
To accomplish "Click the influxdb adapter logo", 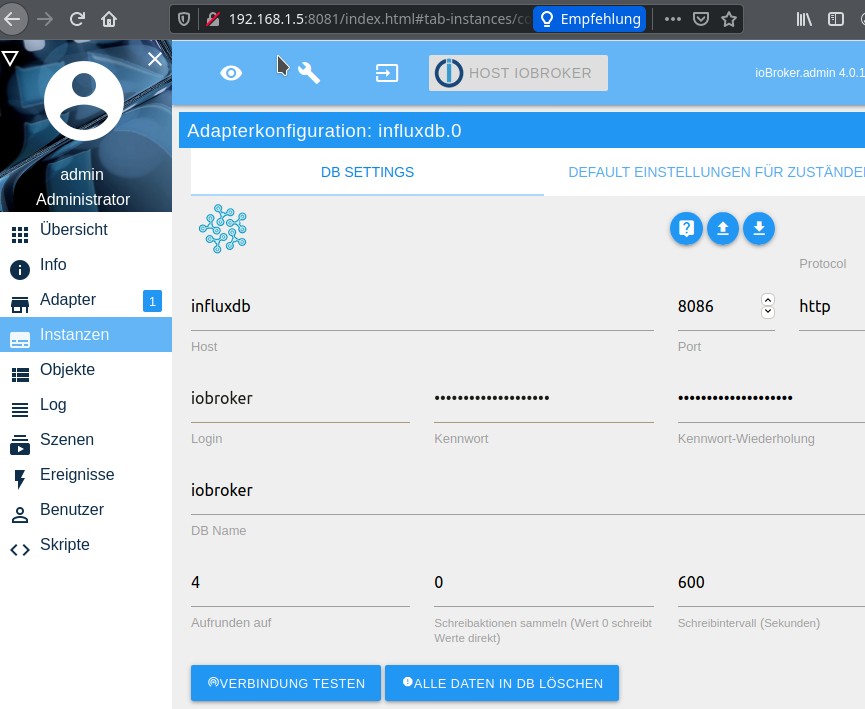I will pos(224,228).
